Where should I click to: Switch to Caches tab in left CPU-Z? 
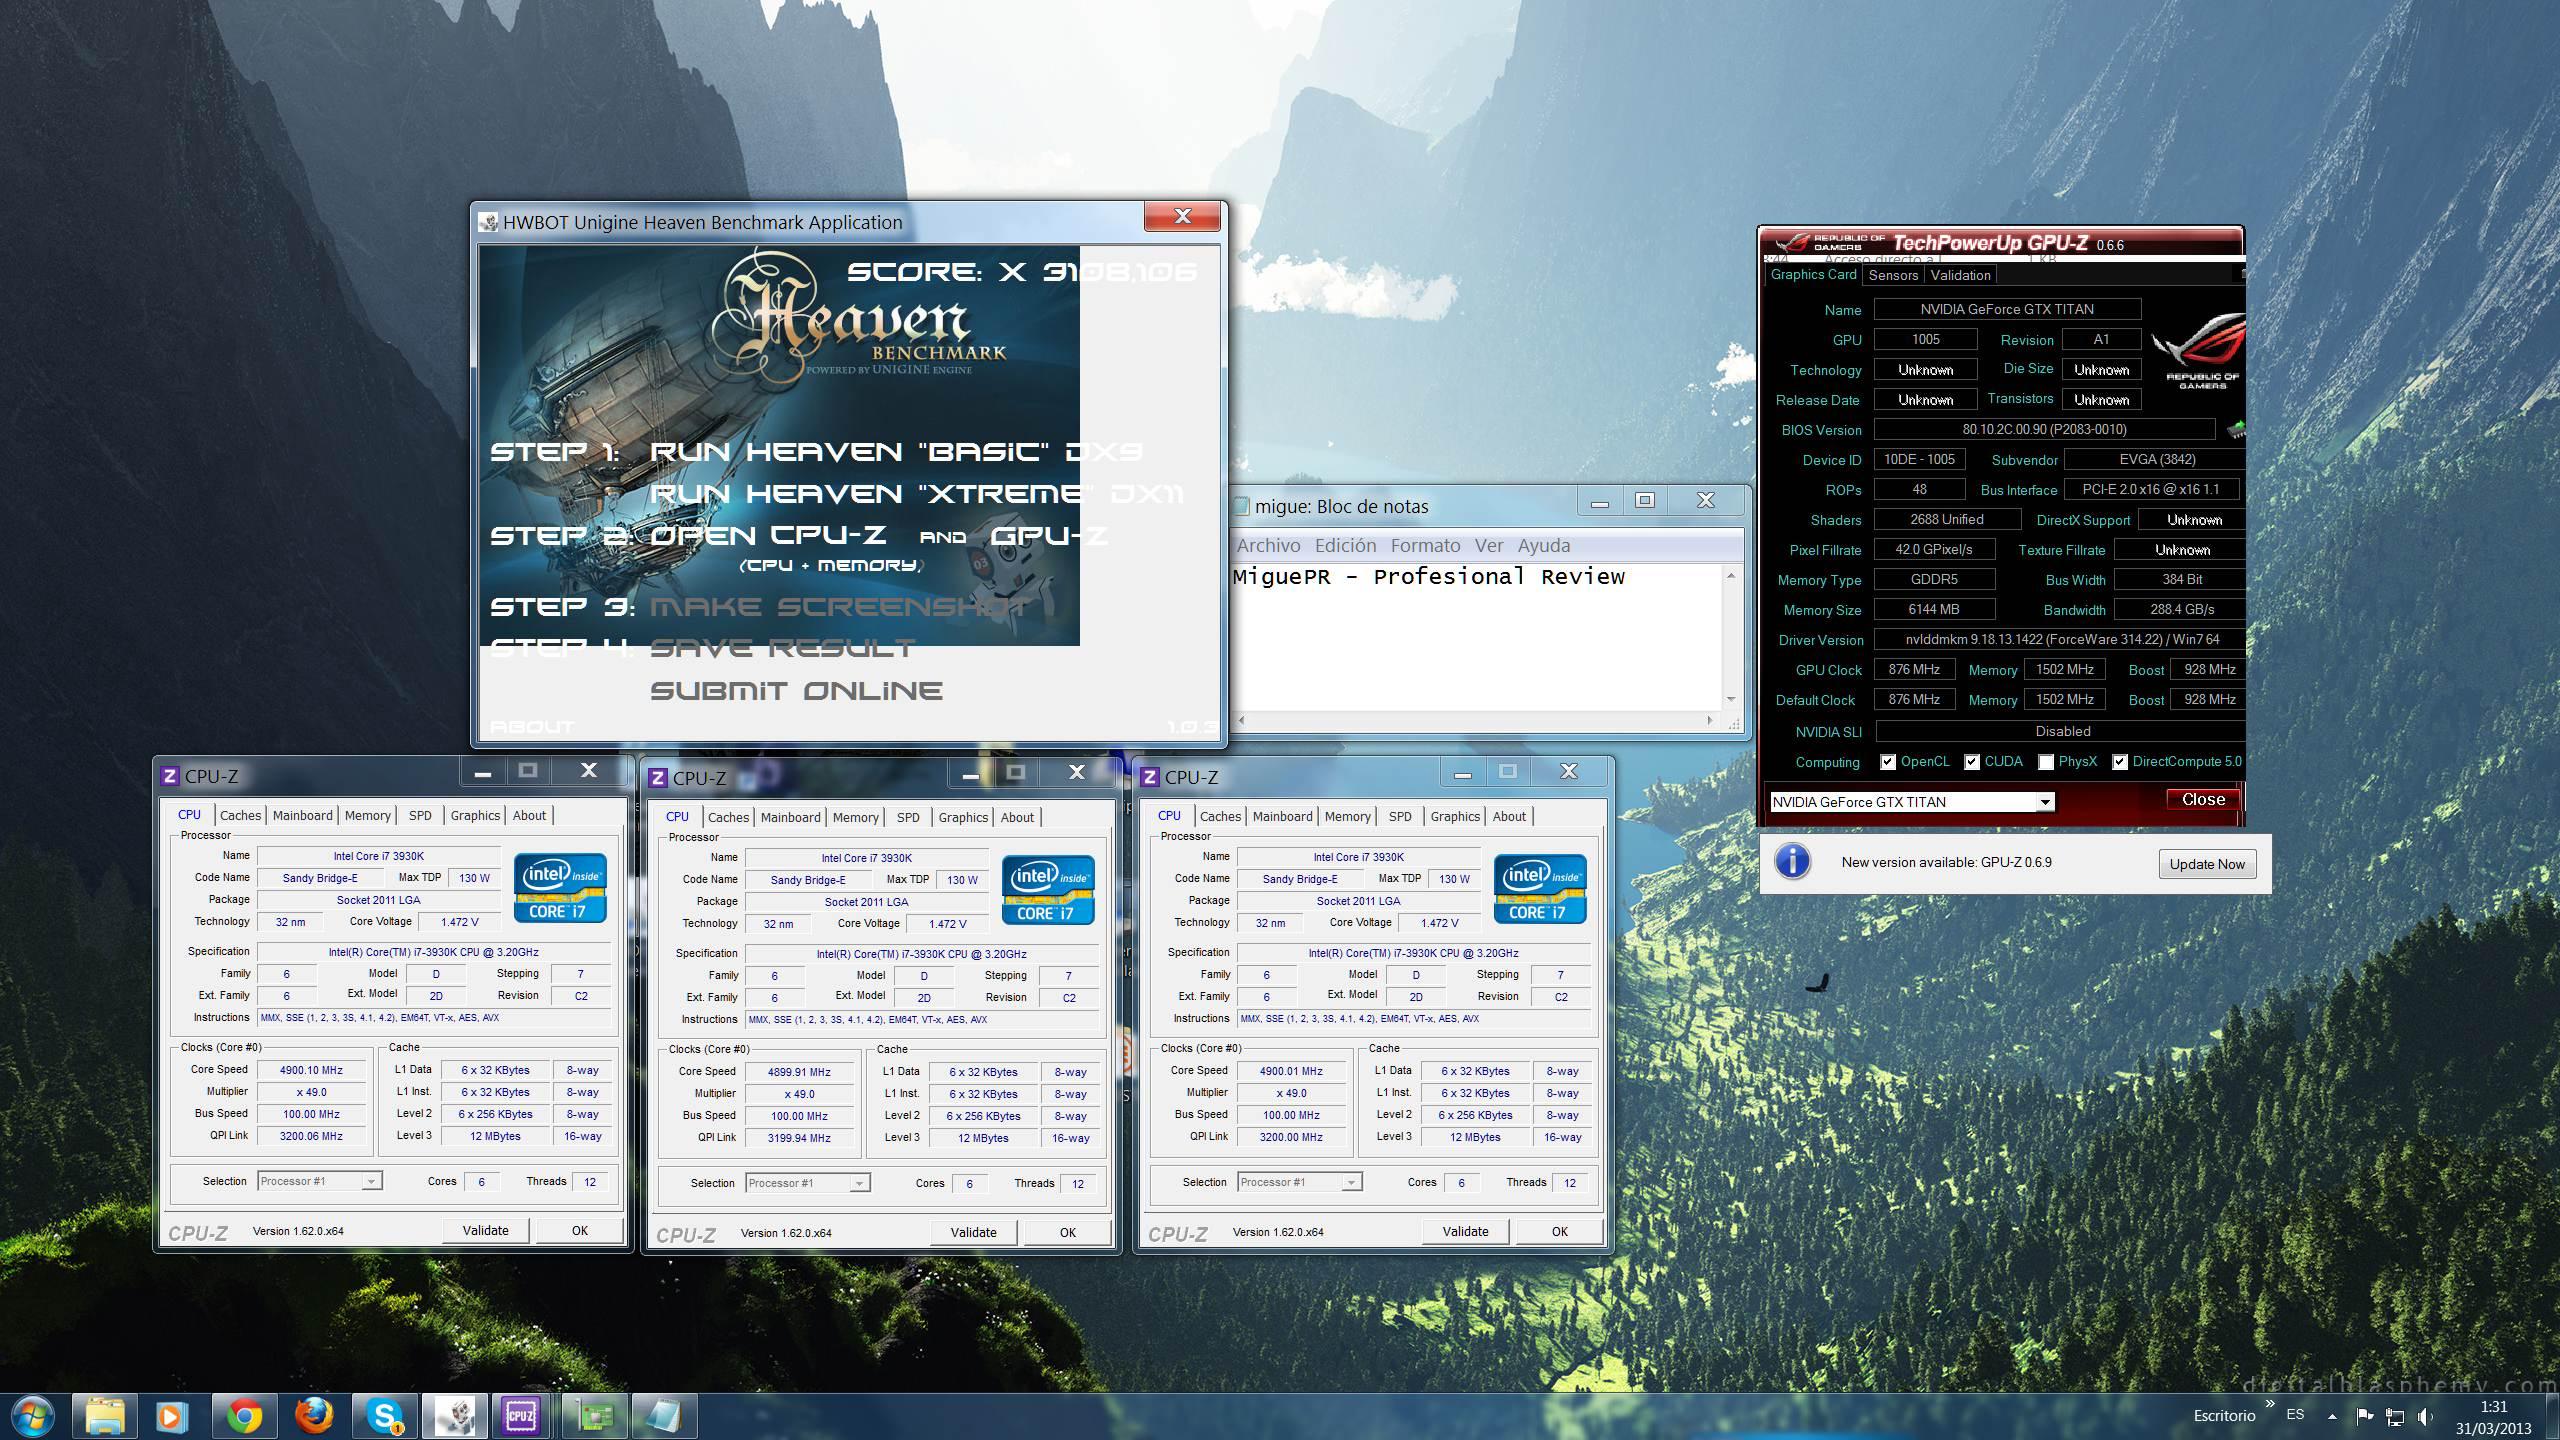click(x=240, y=815)
